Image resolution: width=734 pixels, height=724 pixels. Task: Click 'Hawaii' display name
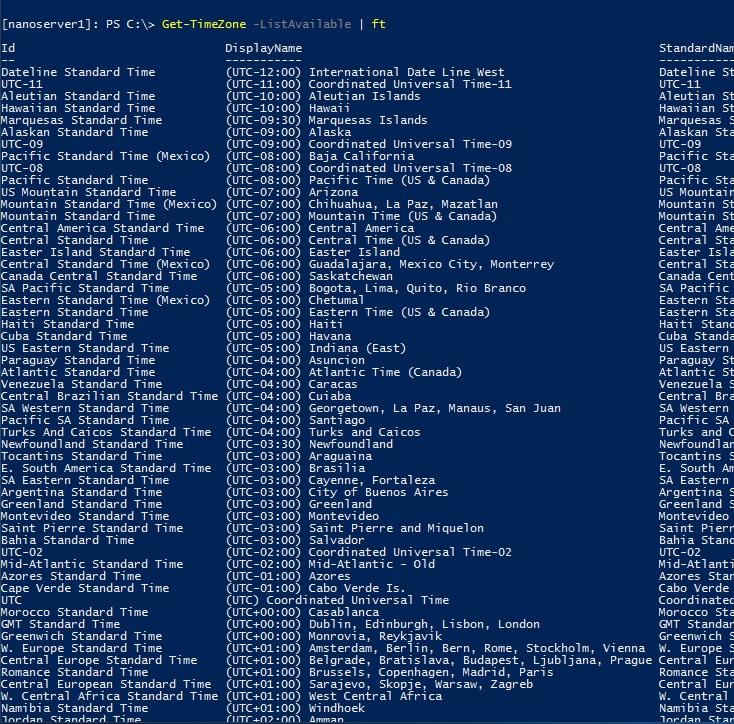click(x=329, y=108)
